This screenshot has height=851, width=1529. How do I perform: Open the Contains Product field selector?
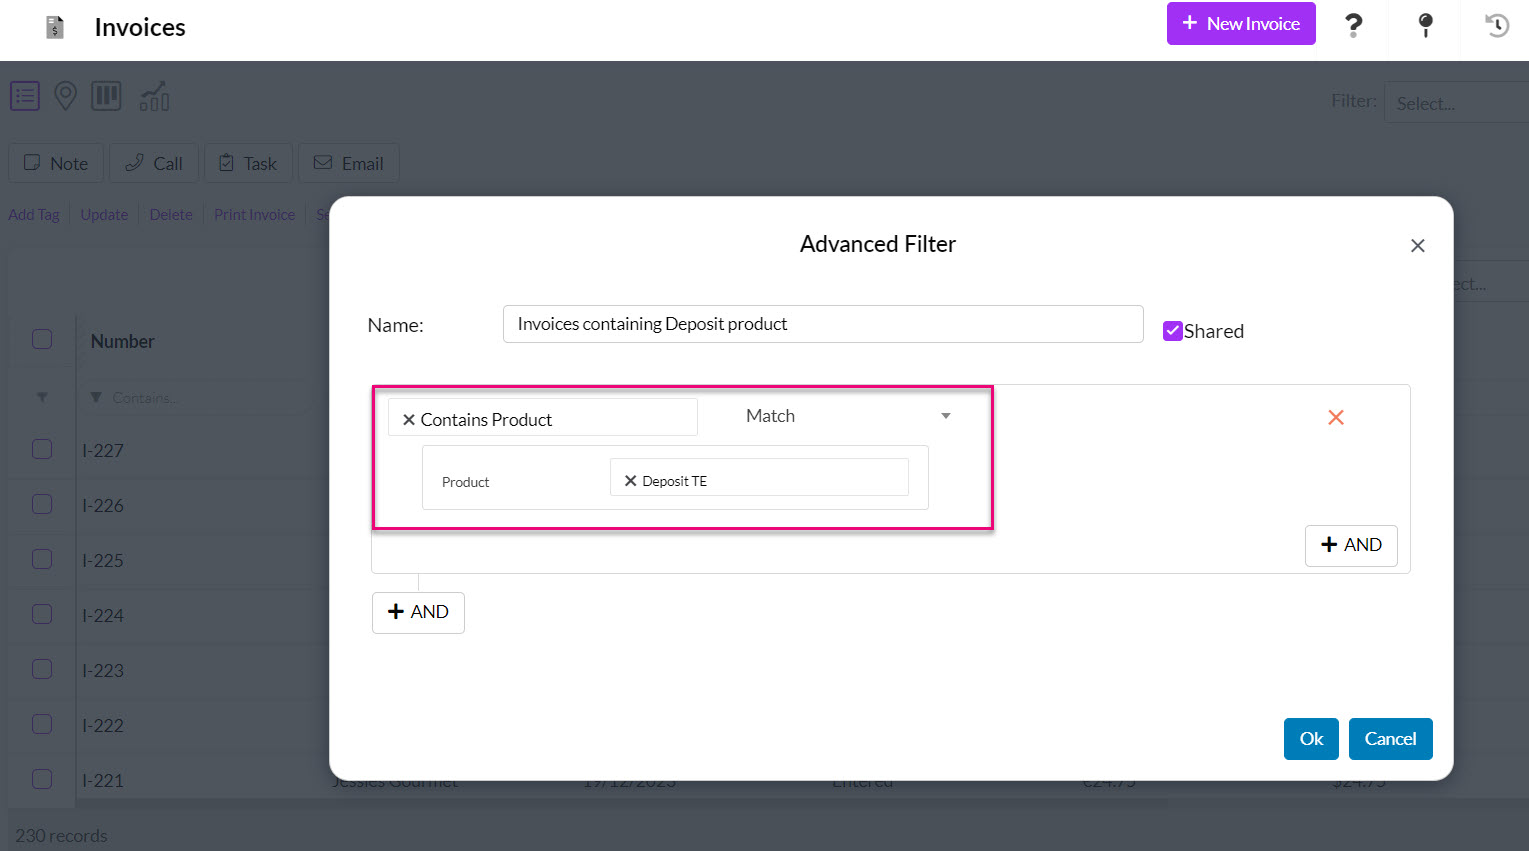[543, 418]
